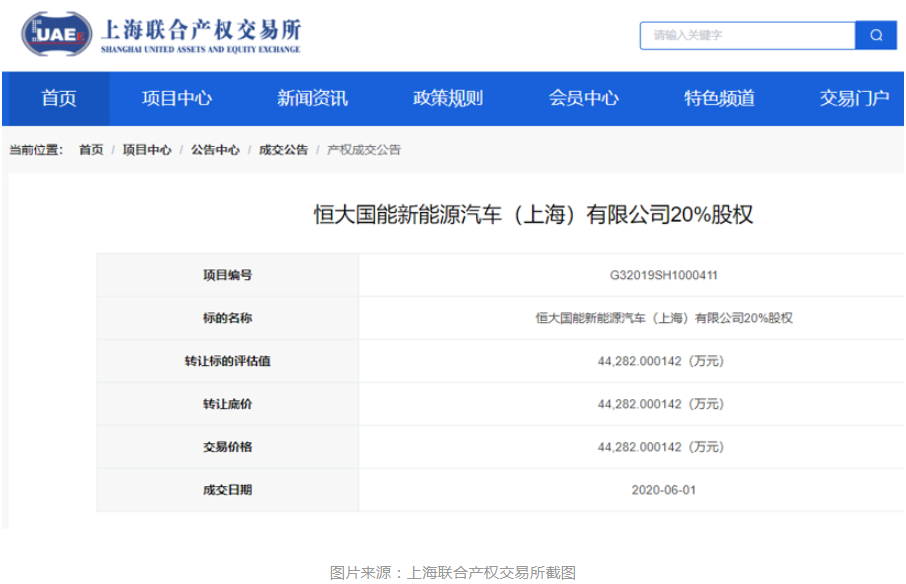Open the 项目中心 navigation menu
The width and height of the screenshot is (906, 584).
[177, 98]
